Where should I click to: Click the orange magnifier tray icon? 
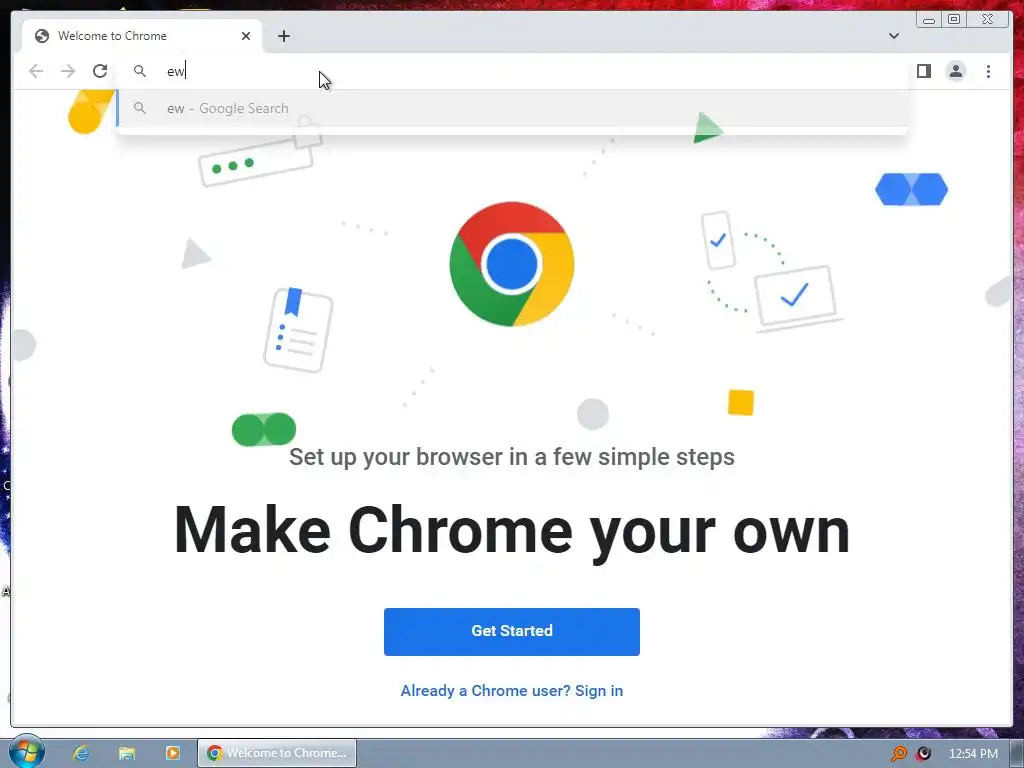(899, 754)
